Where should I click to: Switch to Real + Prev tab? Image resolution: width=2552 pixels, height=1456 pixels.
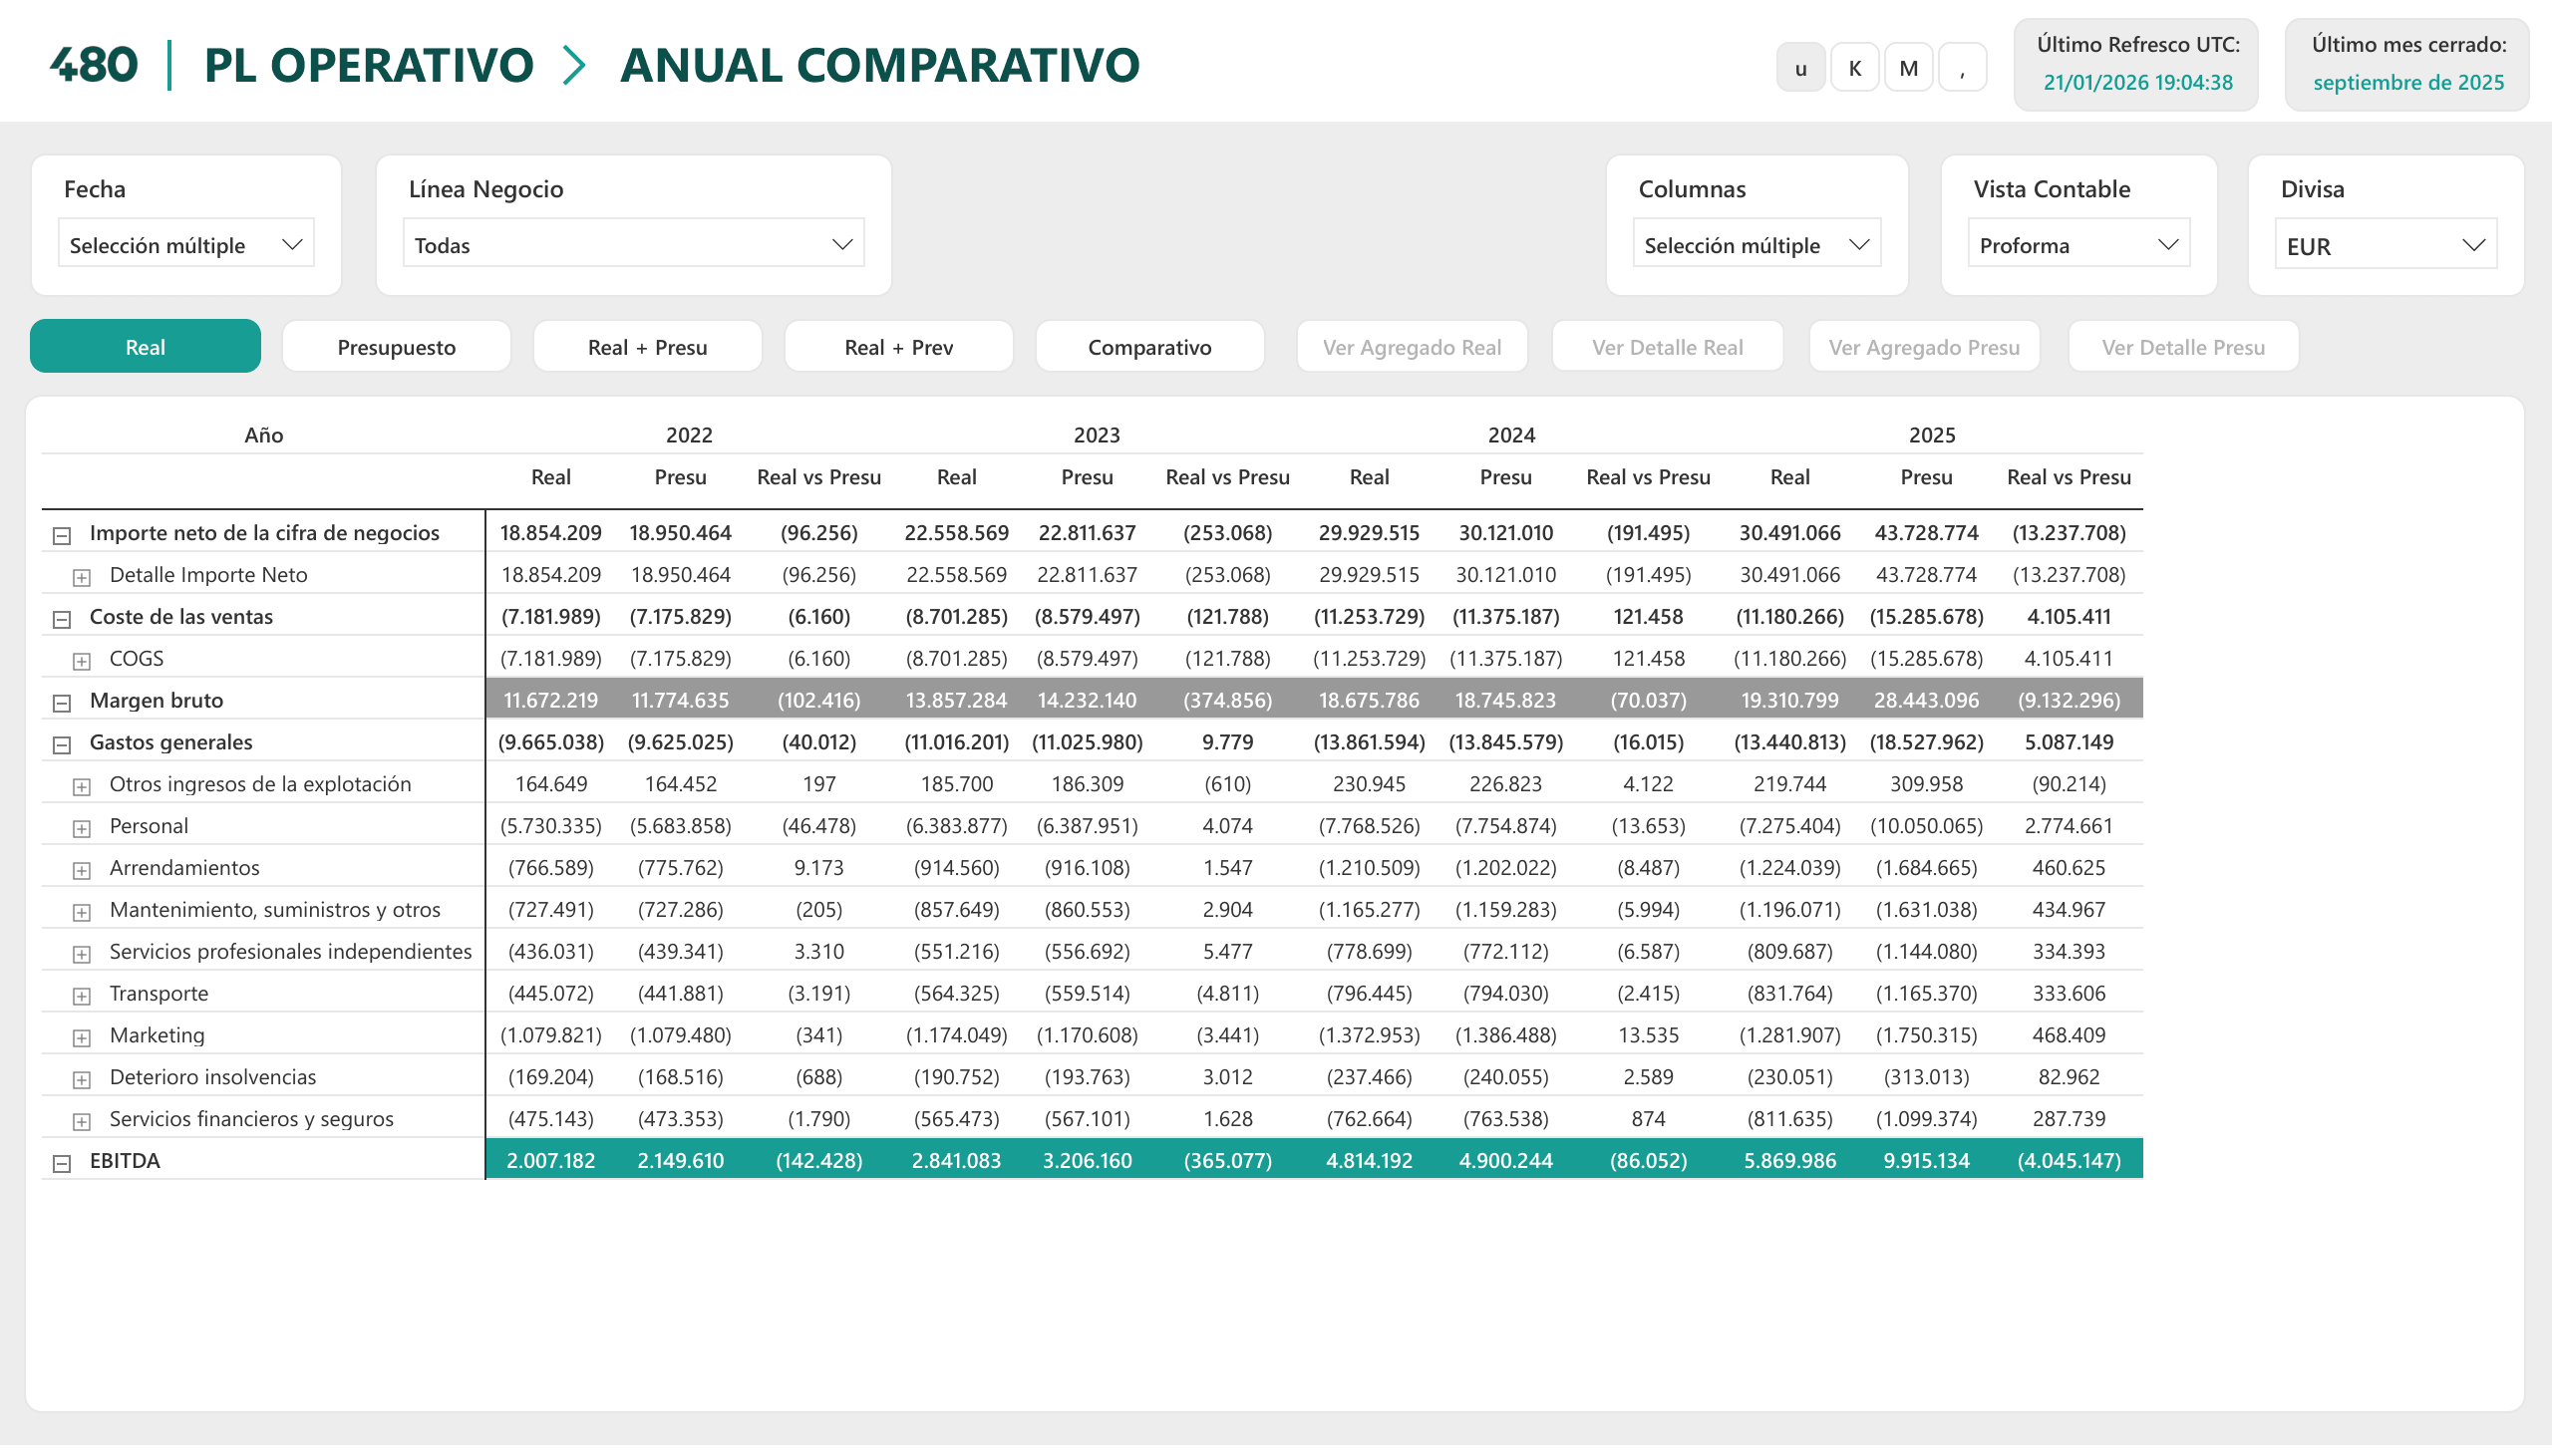pos(898,347)
